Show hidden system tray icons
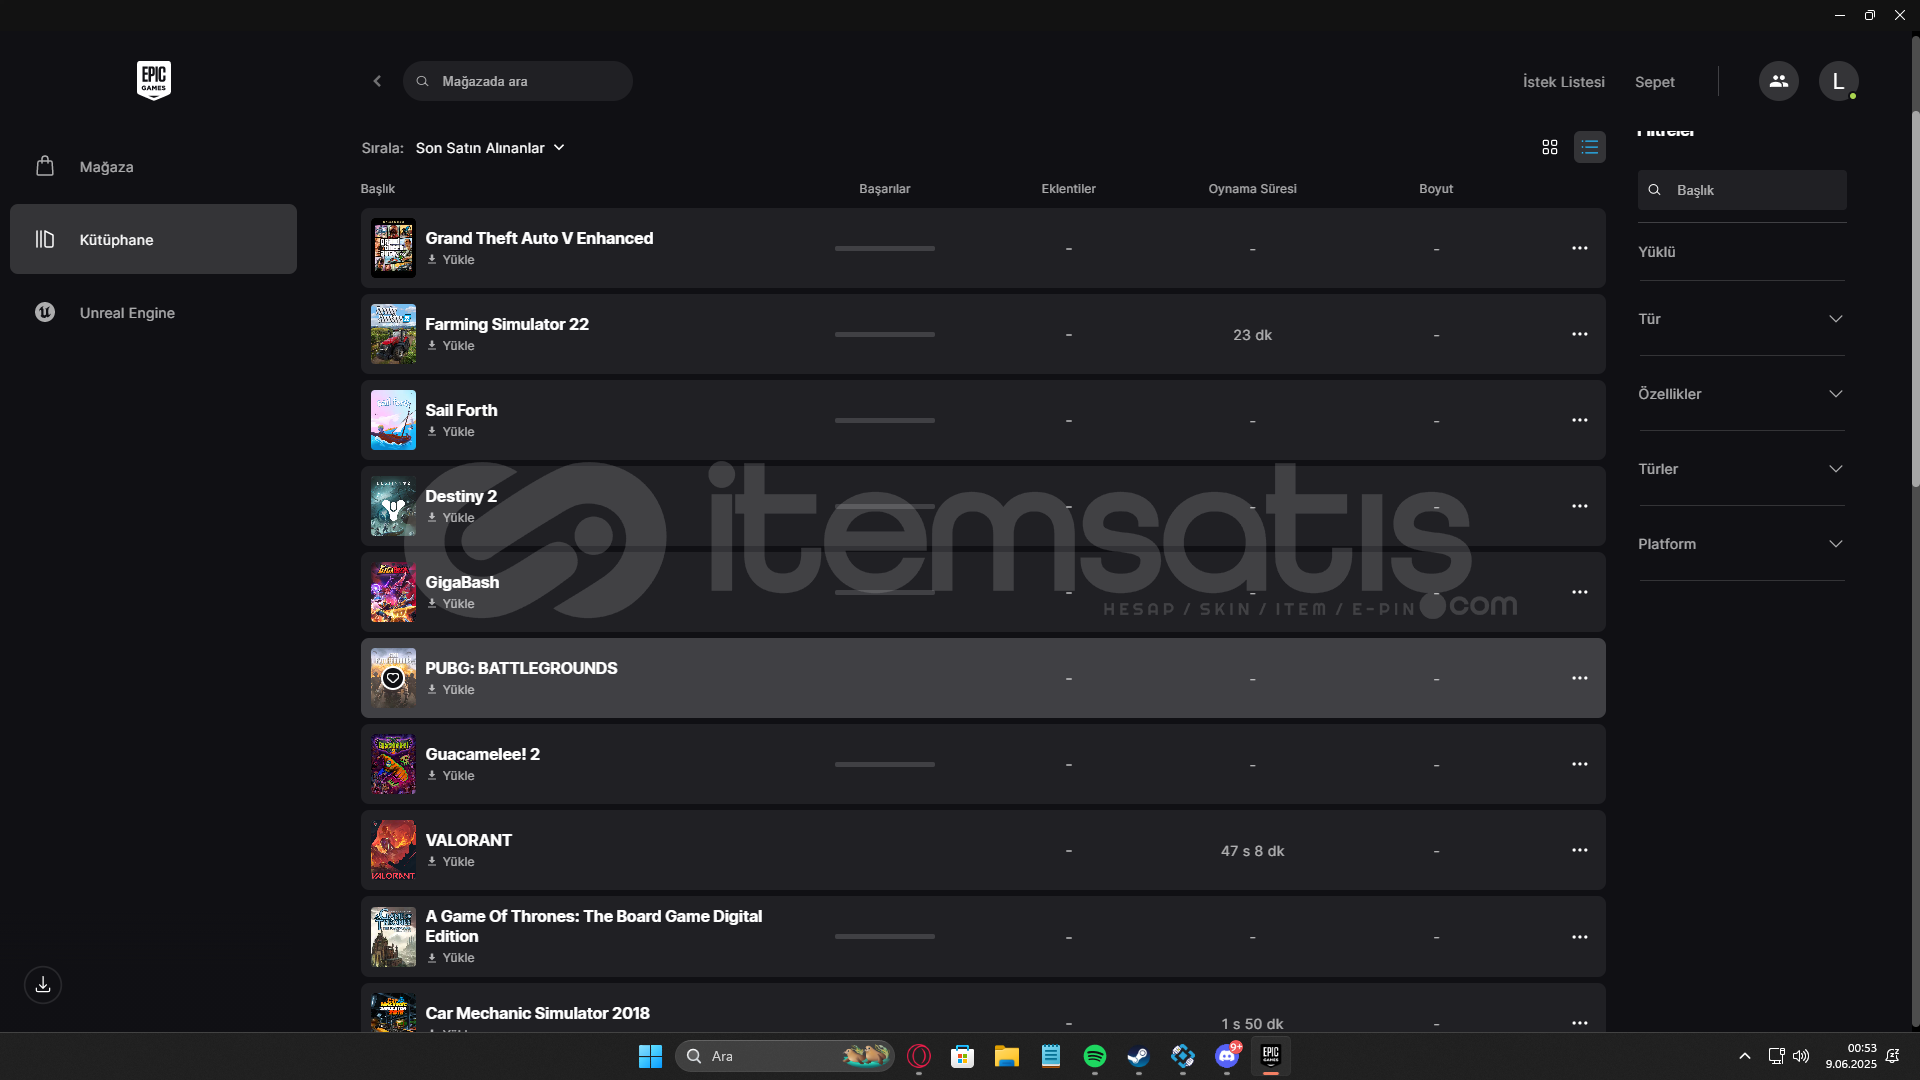The width and height of the screenshot is (1920, 1080). point(1745,1056)
